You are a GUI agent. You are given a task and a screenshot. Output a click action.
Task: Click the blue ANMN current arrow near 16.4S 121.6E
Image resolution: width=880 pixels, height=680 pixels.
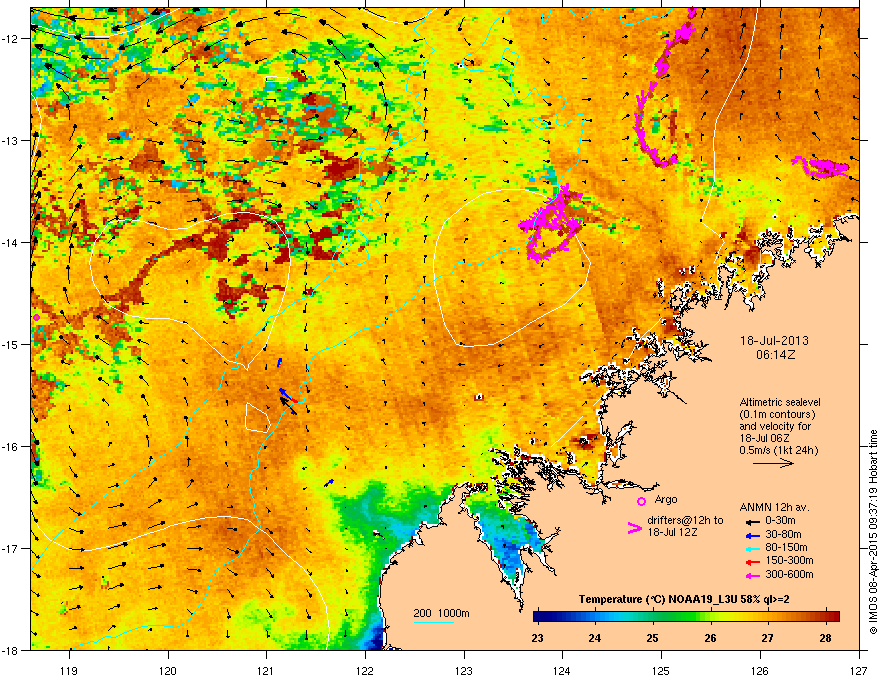329,483
